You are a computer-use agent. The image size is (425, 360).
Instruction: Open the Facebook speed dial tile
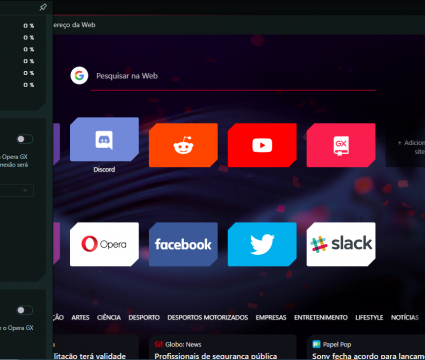coord(183,244)
